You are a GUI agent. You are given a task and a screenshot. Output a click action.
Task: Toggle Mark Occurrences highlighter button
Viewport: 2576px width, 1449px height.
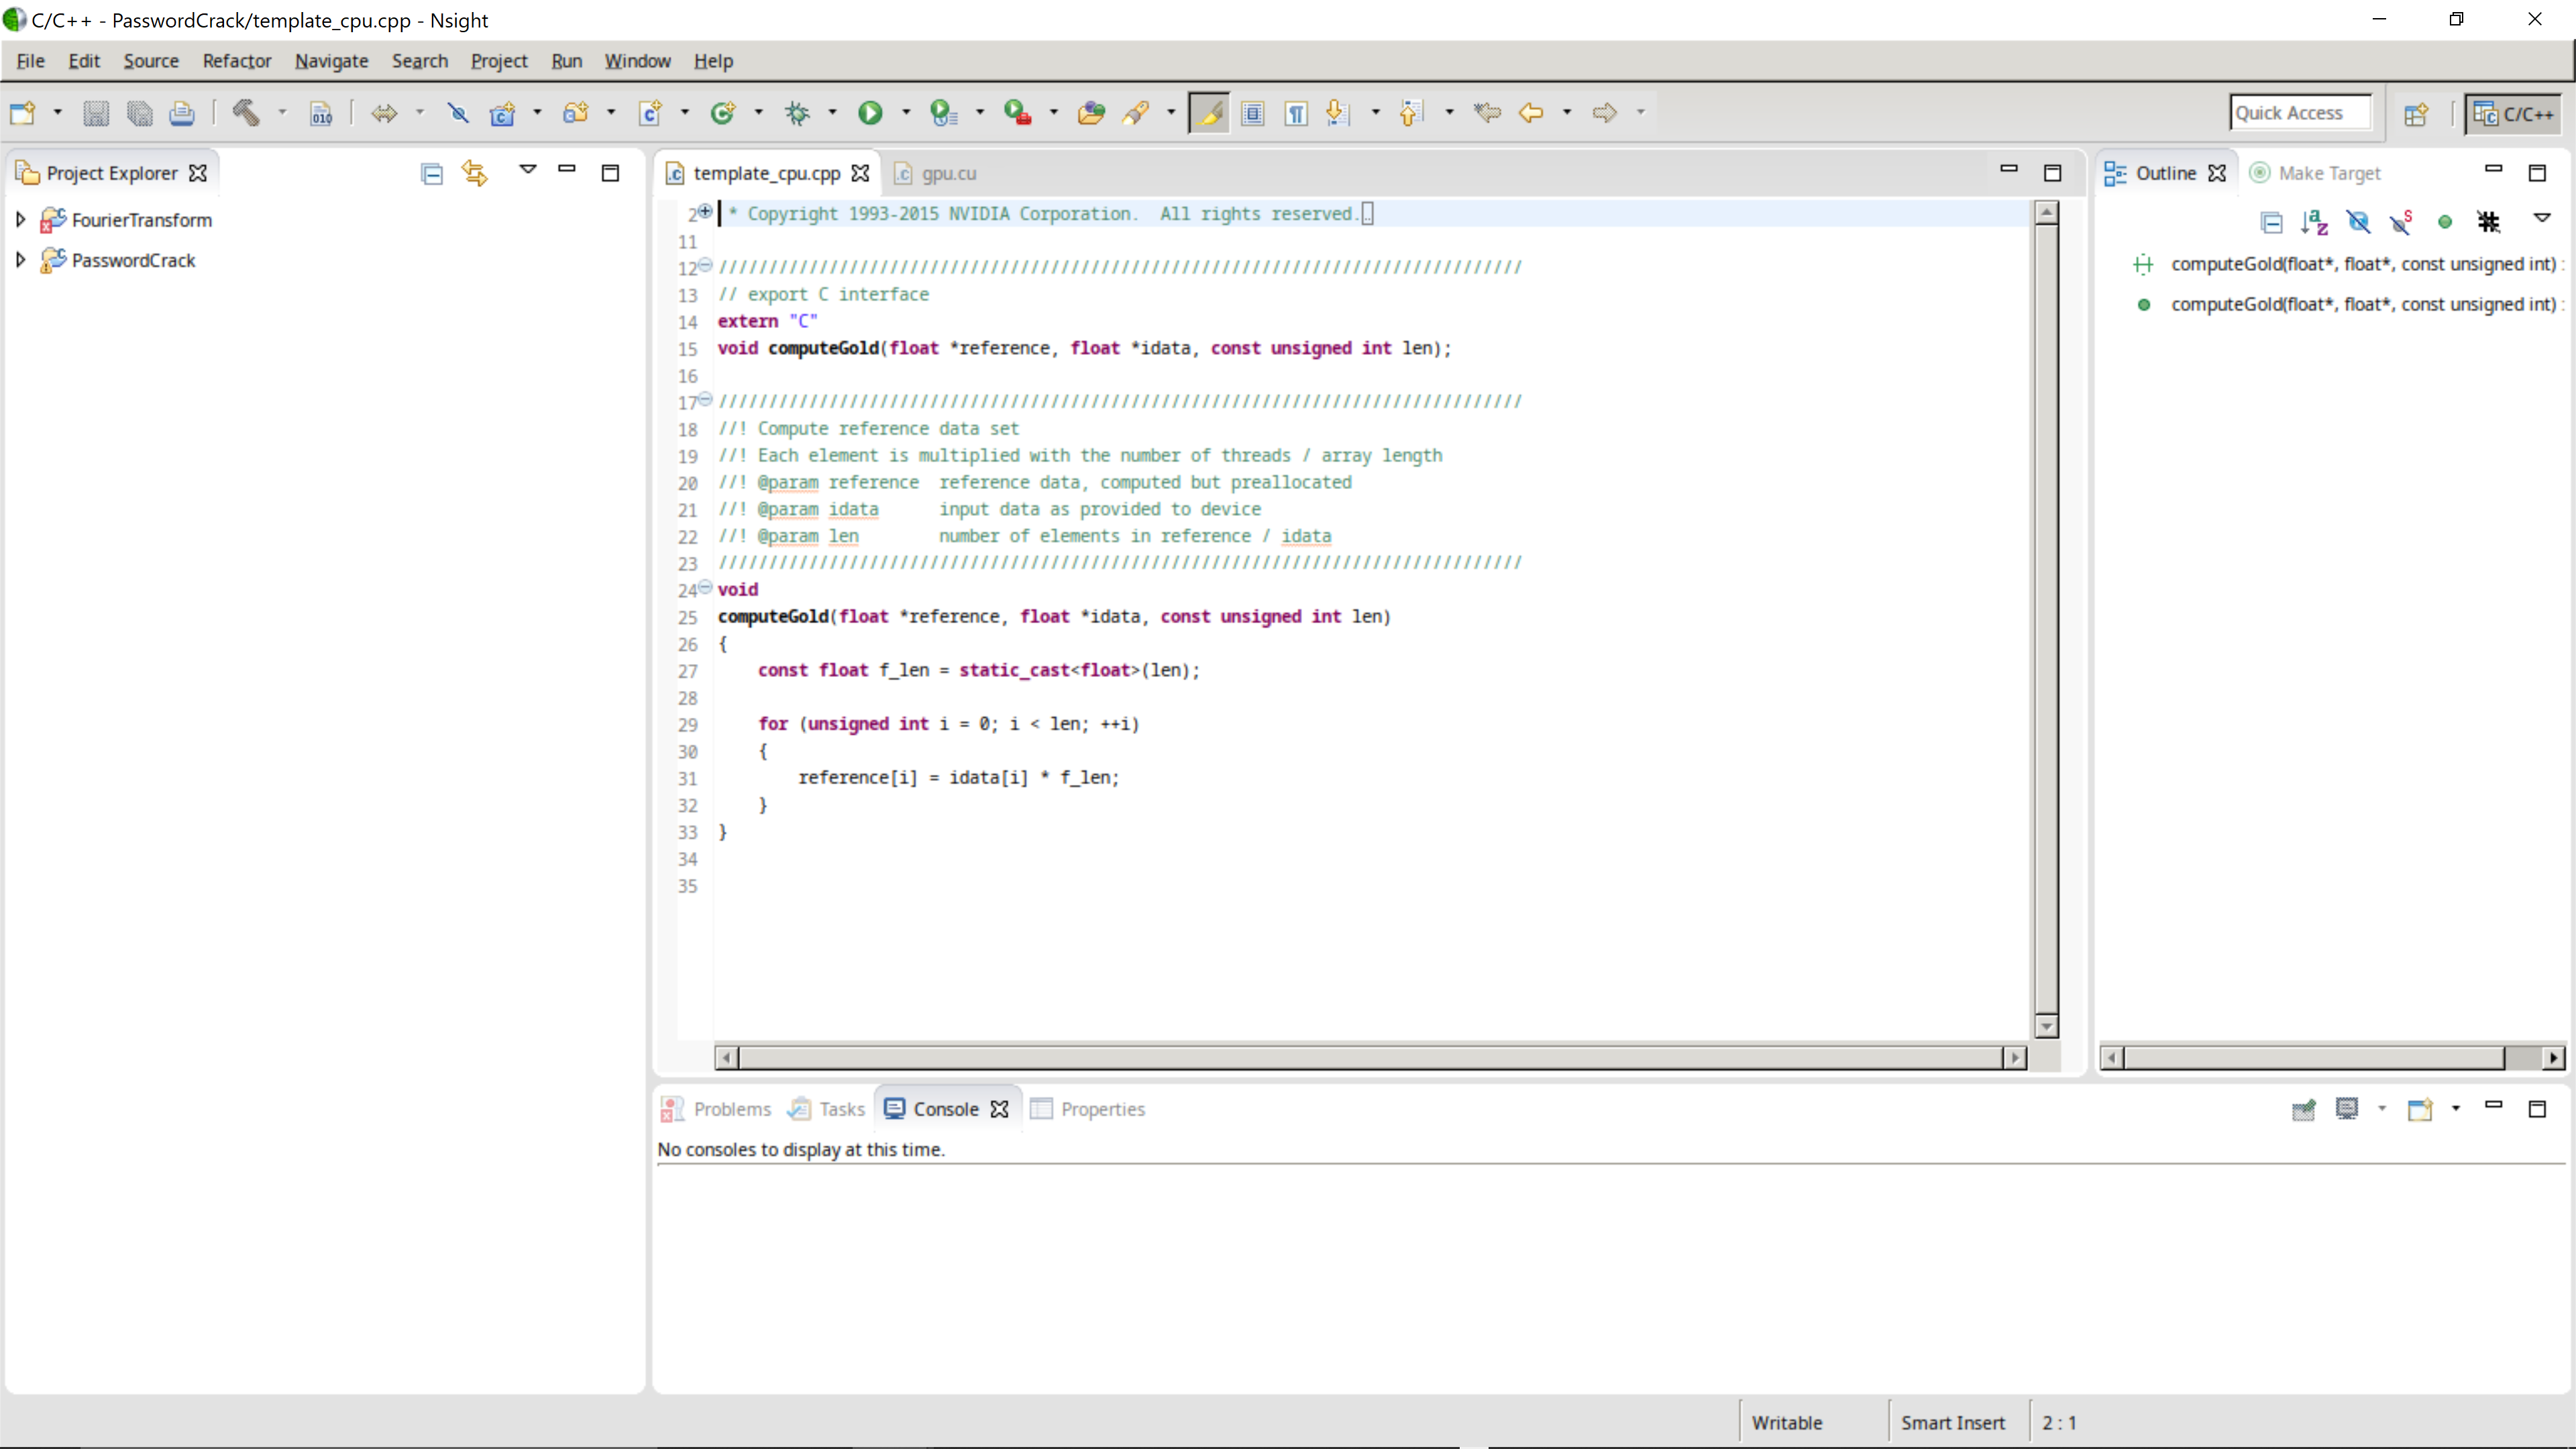point(1209,113)
